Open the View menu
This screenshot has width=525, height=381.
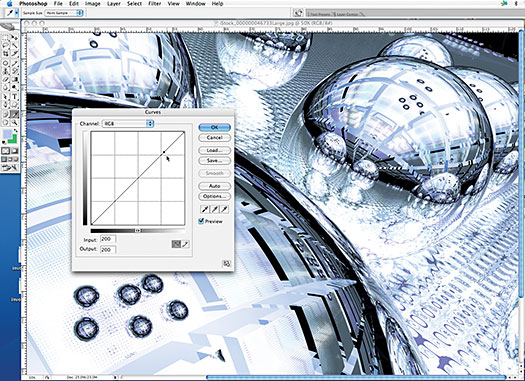173,4
